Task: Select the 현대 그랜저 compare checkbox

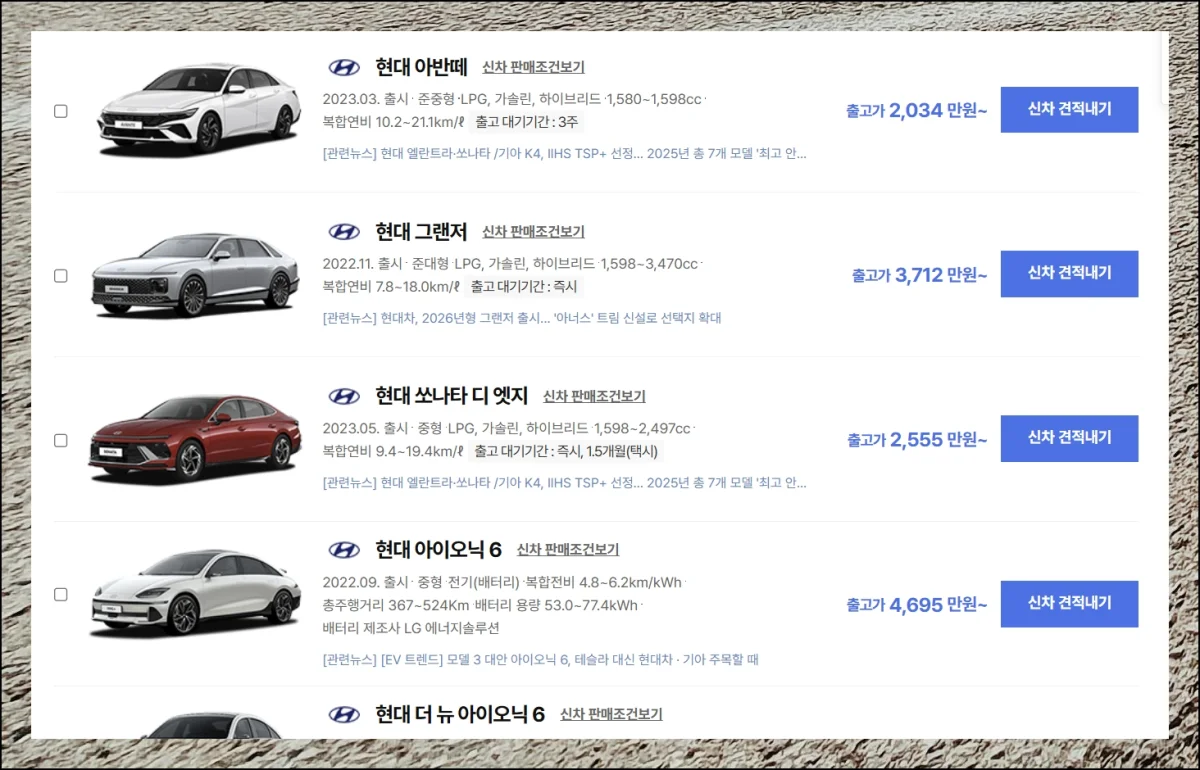Action: (61, 275)
